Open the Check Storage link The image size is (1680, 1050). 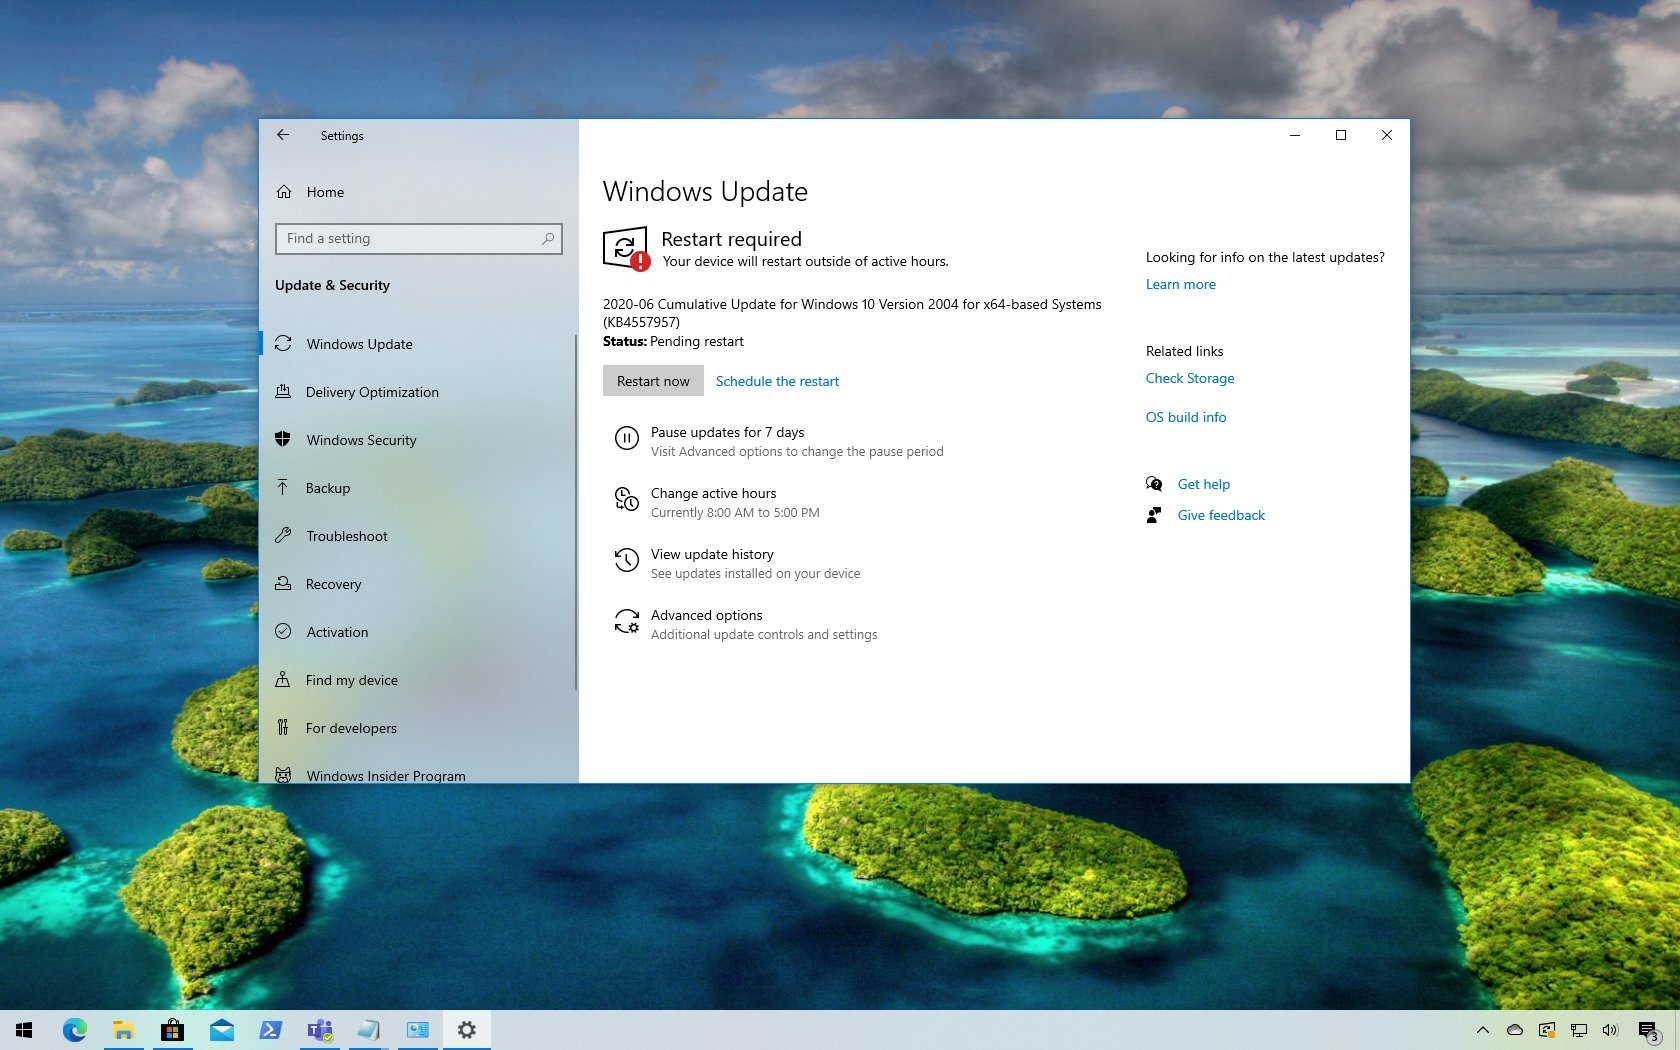(x=1190, y=379)
